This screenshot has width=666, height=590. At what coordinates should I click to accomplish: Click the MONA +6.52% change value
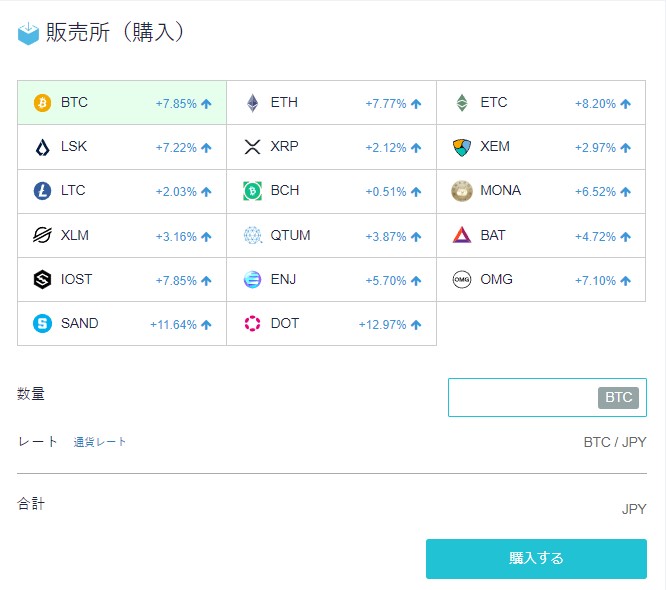point(595,192)
